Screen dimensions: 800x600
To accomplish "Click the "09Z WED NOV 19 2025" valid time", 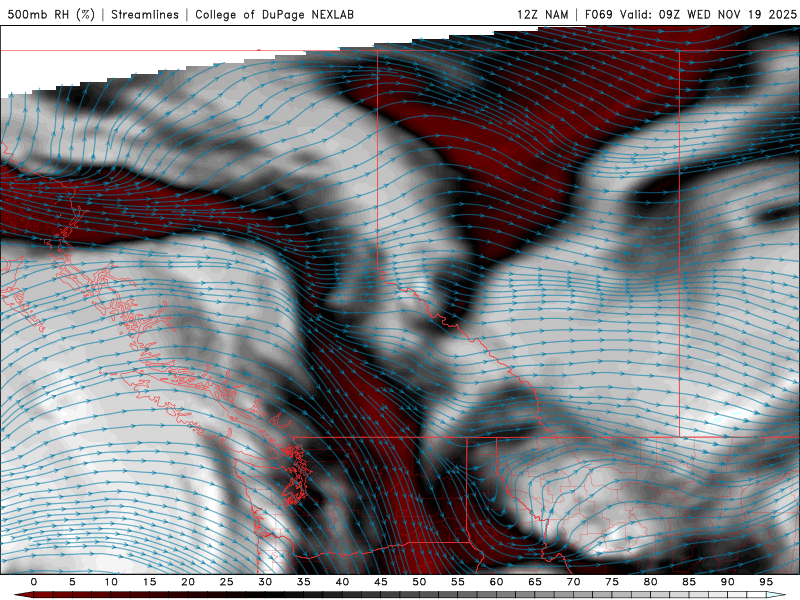I will [727, 14].
